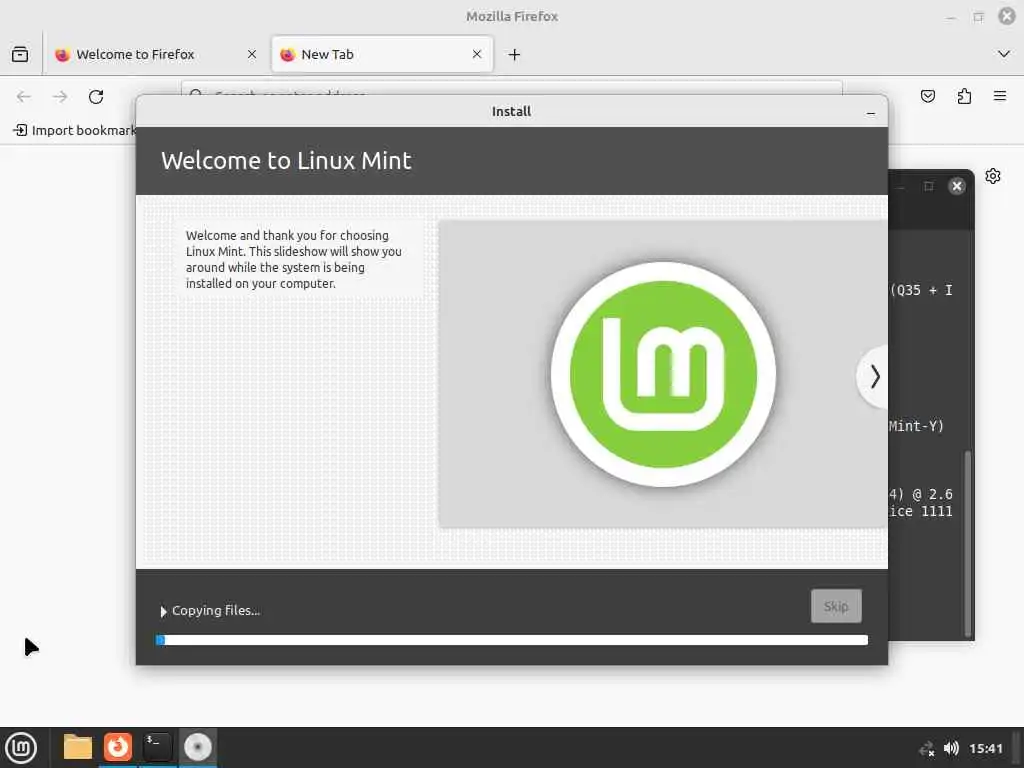1024x768 pixels.
Task: Switch to the Firefox taskbar icon
Action: [118, 747]
